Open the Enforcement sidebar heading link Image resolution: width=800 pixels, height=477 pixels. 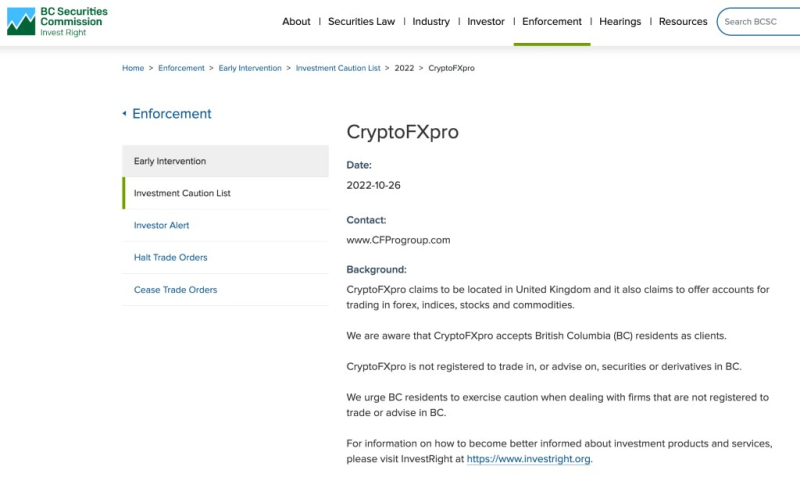coord(171,113)
